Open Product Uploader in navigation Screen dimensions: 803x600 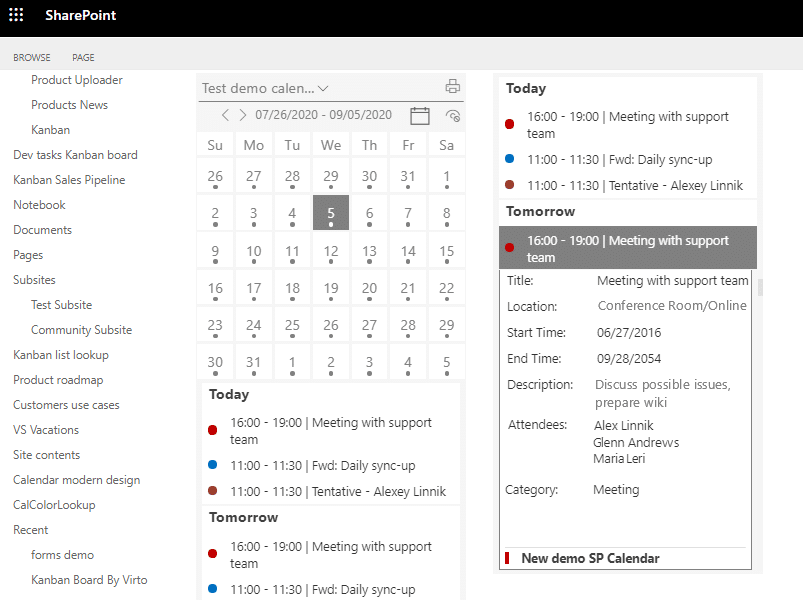tap(77, 80)
